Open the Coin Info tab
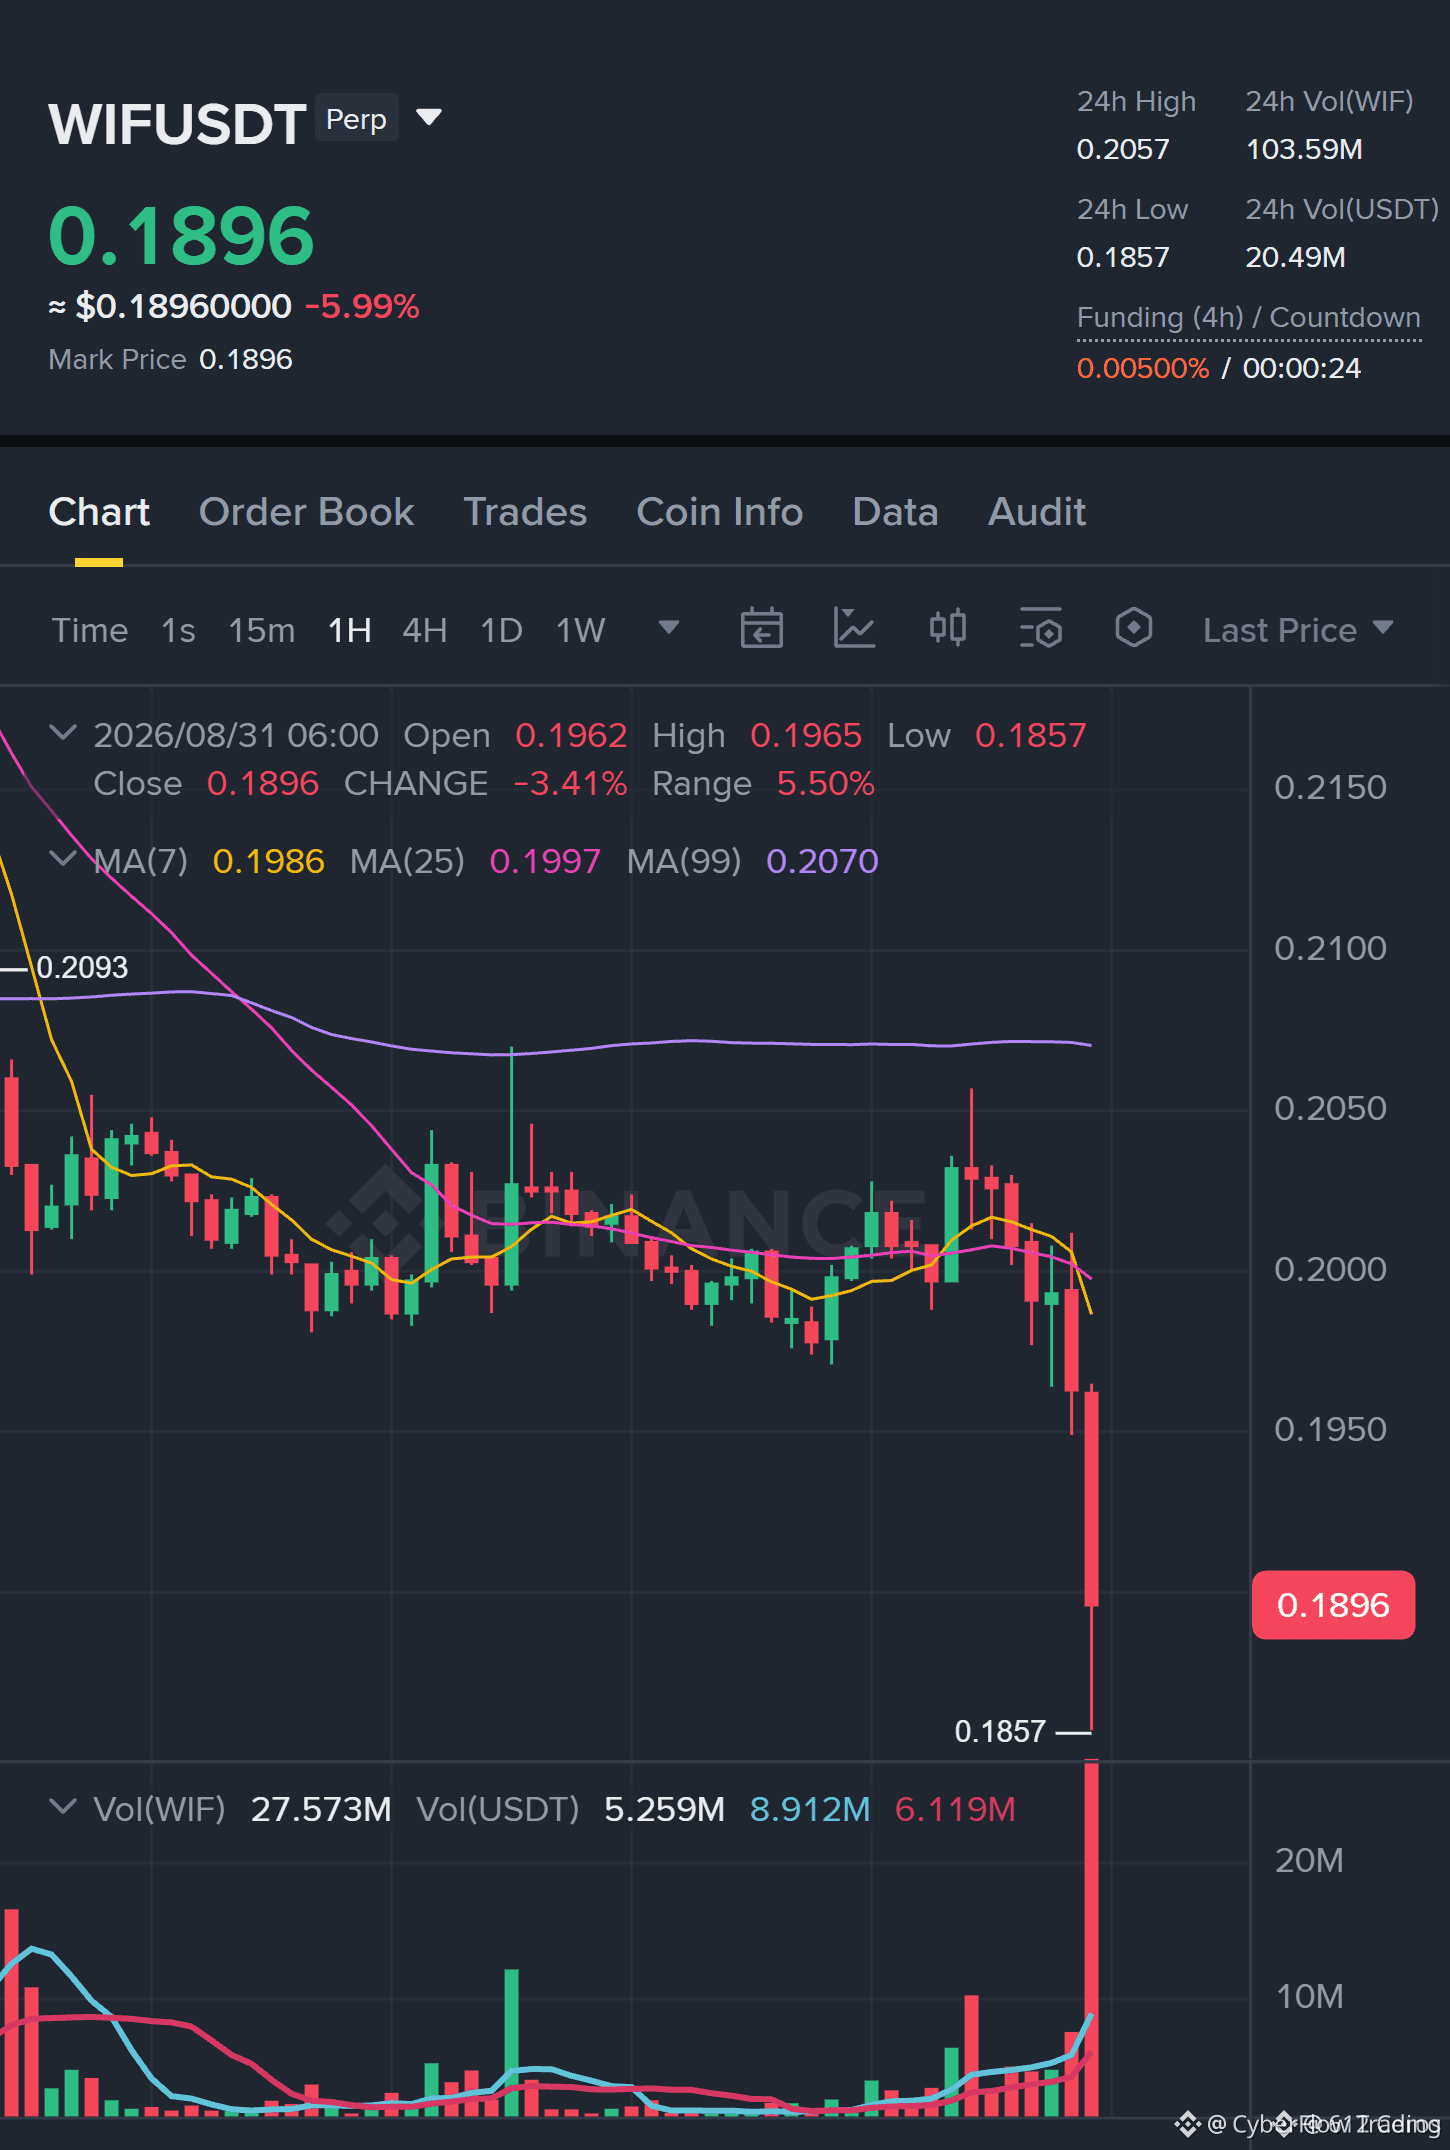 click(x=719, y=512)
